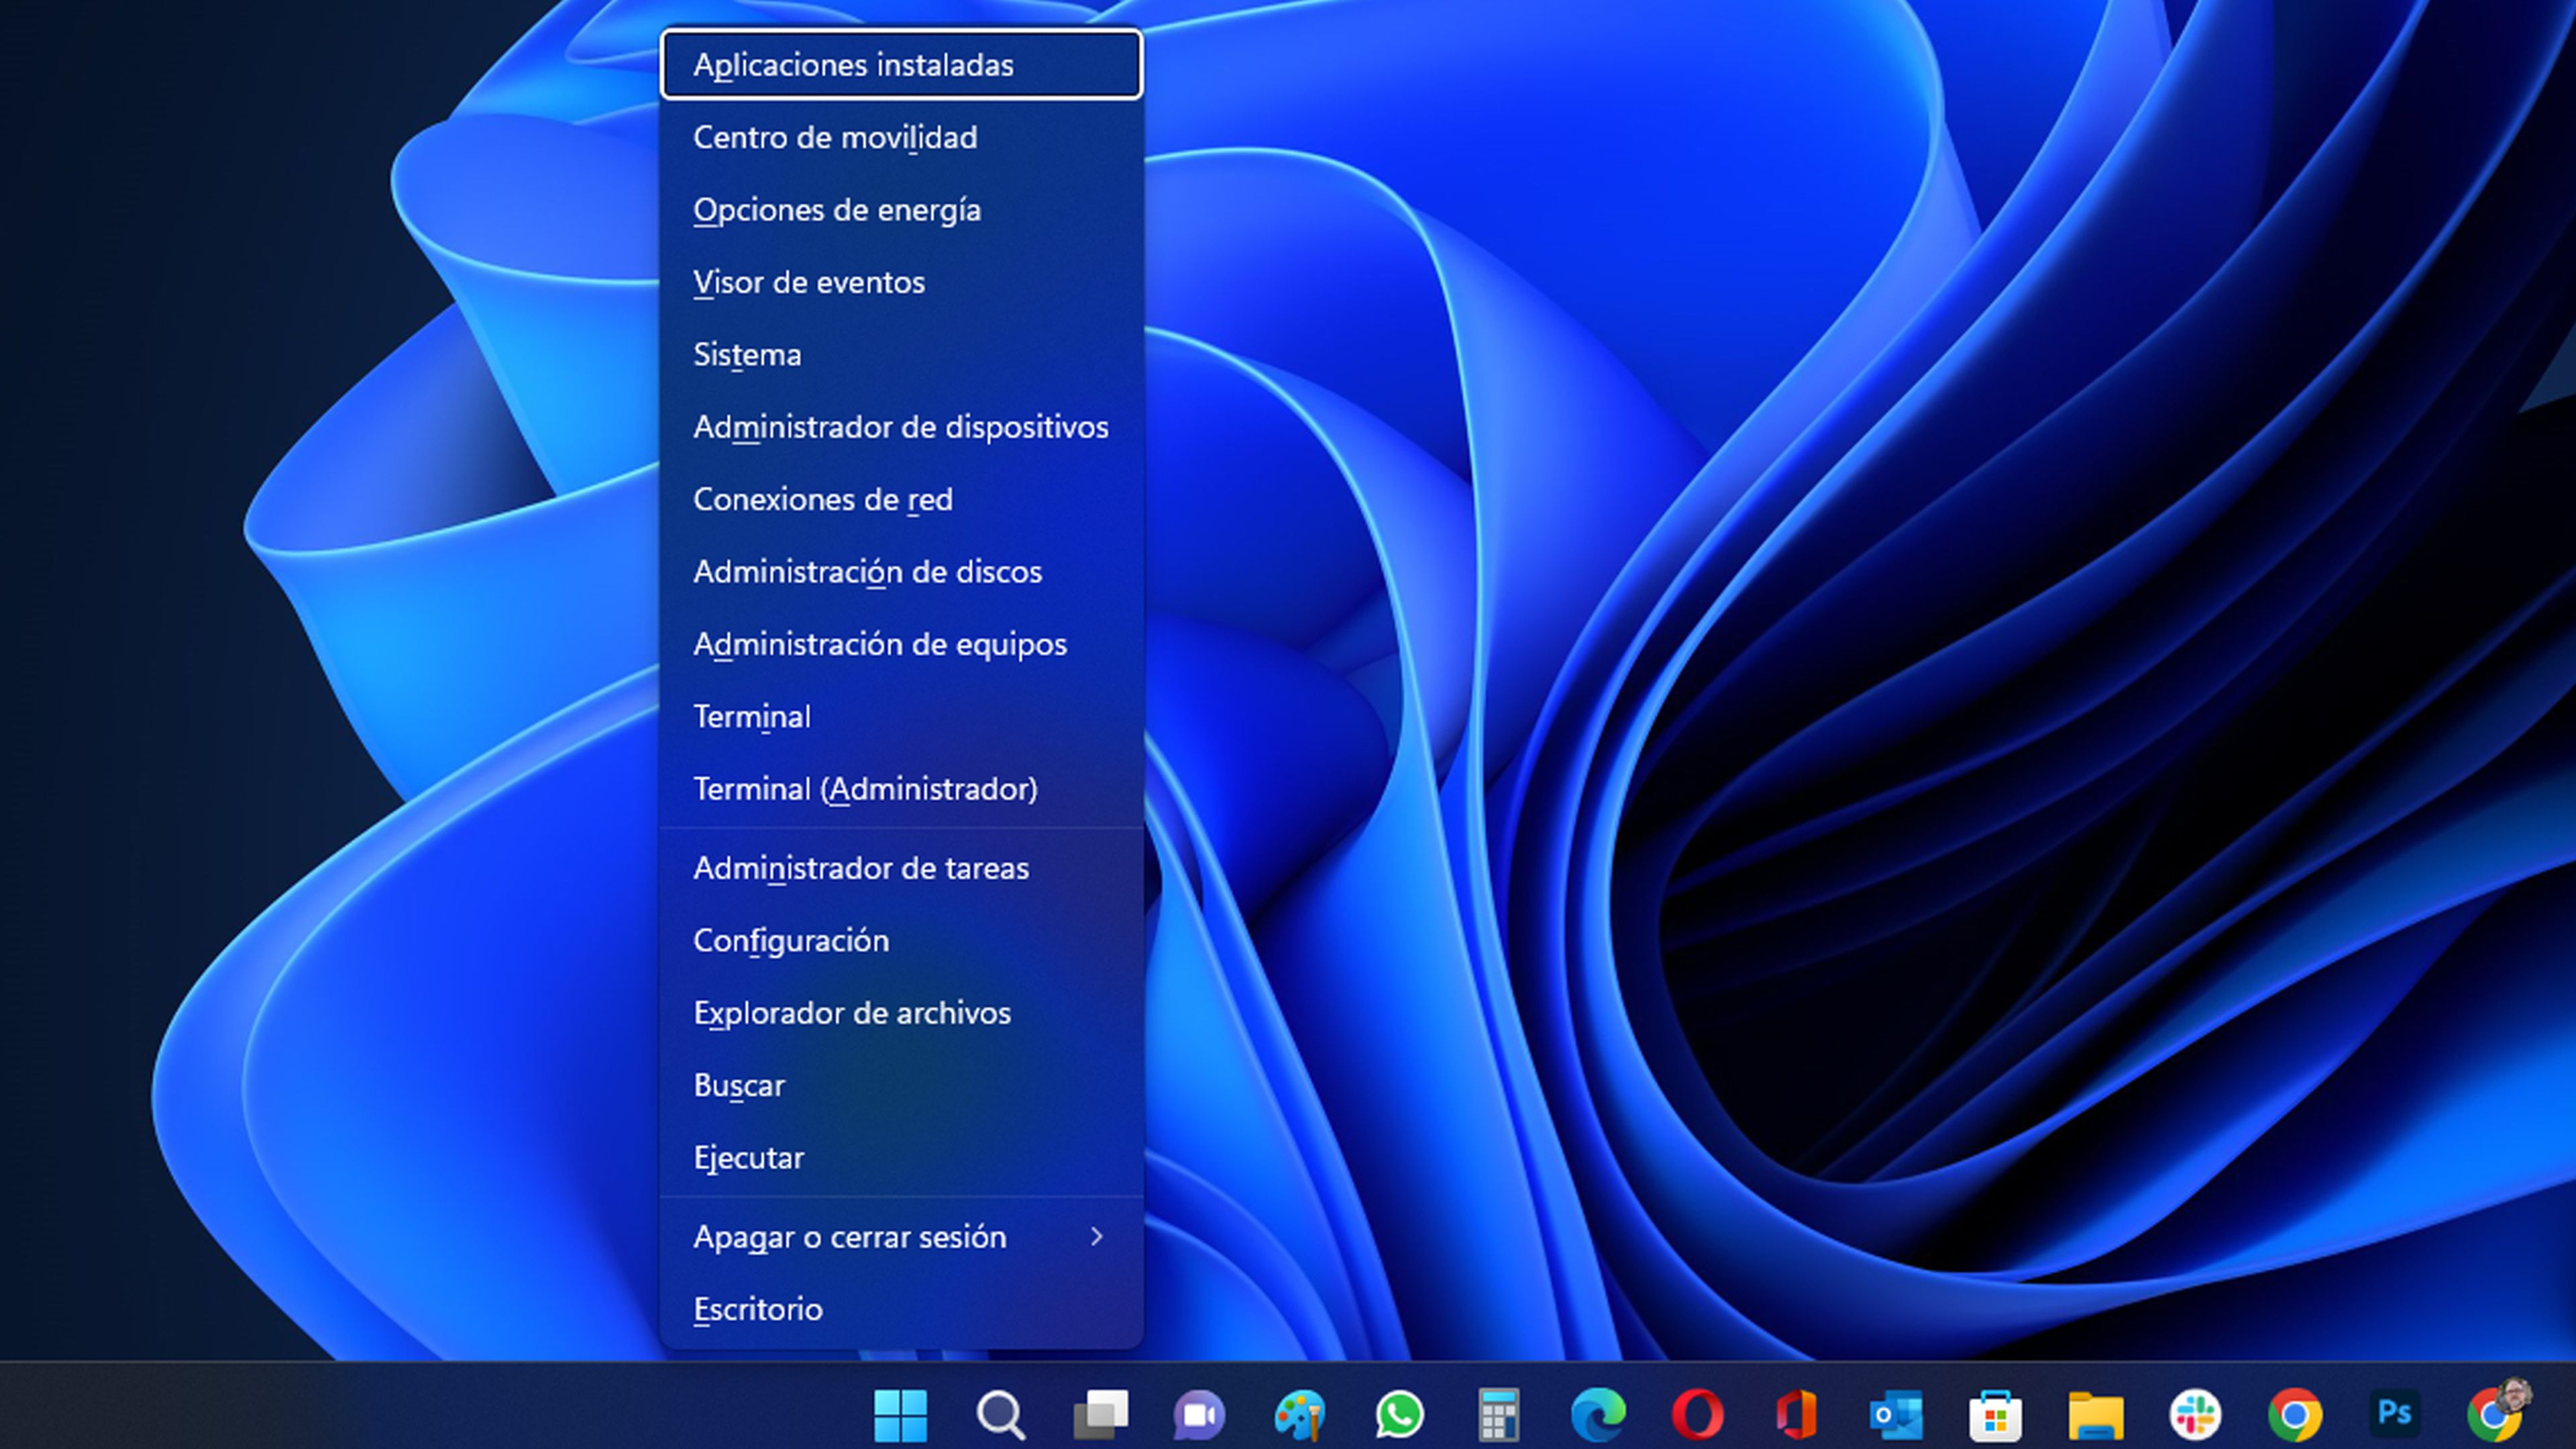The height and width of the screenshot is (1449, 2576).
Task: Select Administración de equipos
Action: (901, 644)
